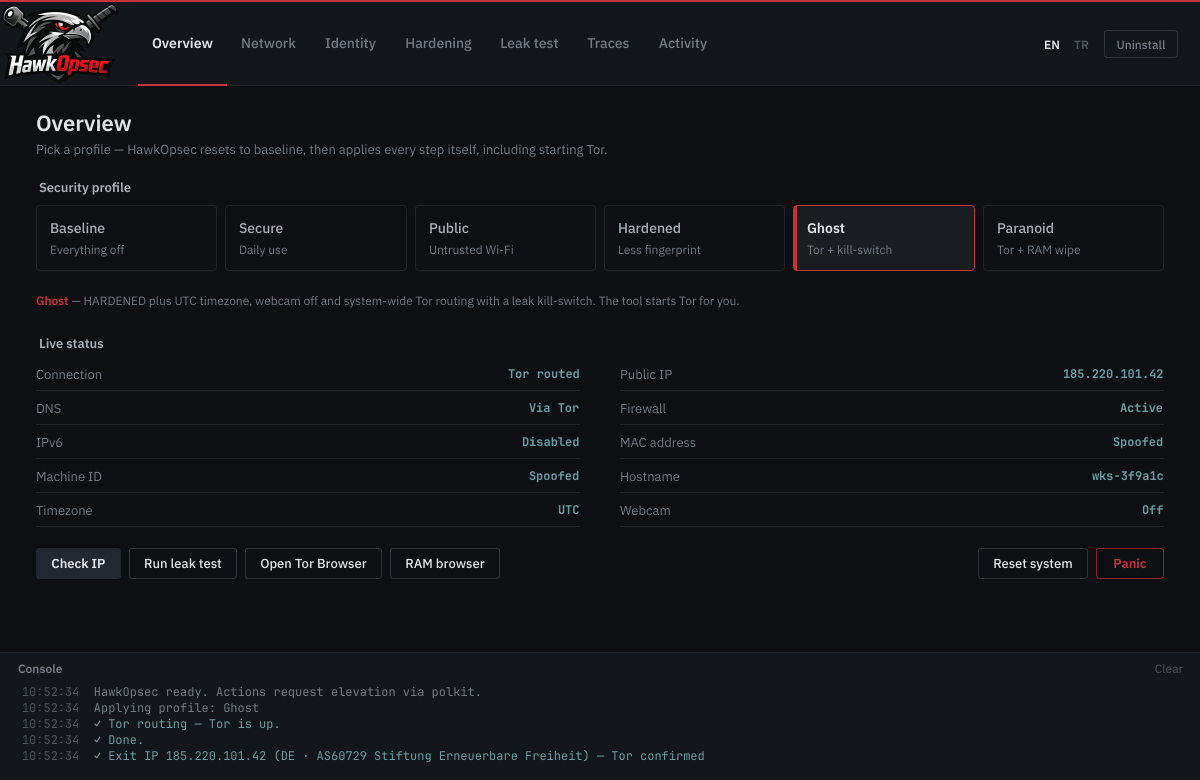The height and width of the screenshot is (780, 1200).
Task: Select the Ghost profile card
Action: 884,238
